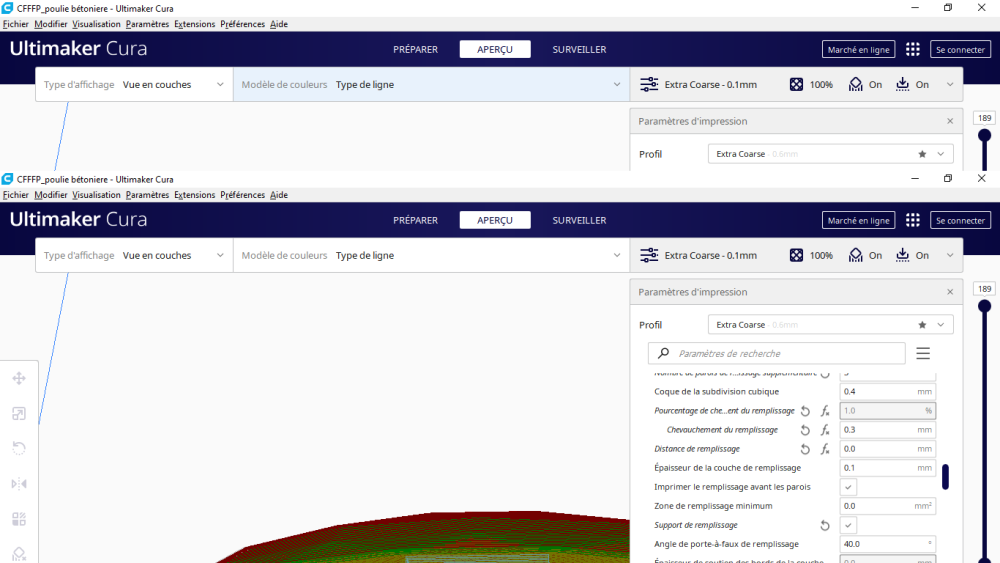Image resolution: width=1000 pixels, height=563 pixels.
Task: Select the Mirror tool in front window
Action: pyautogui.click(x=19, y=484)
